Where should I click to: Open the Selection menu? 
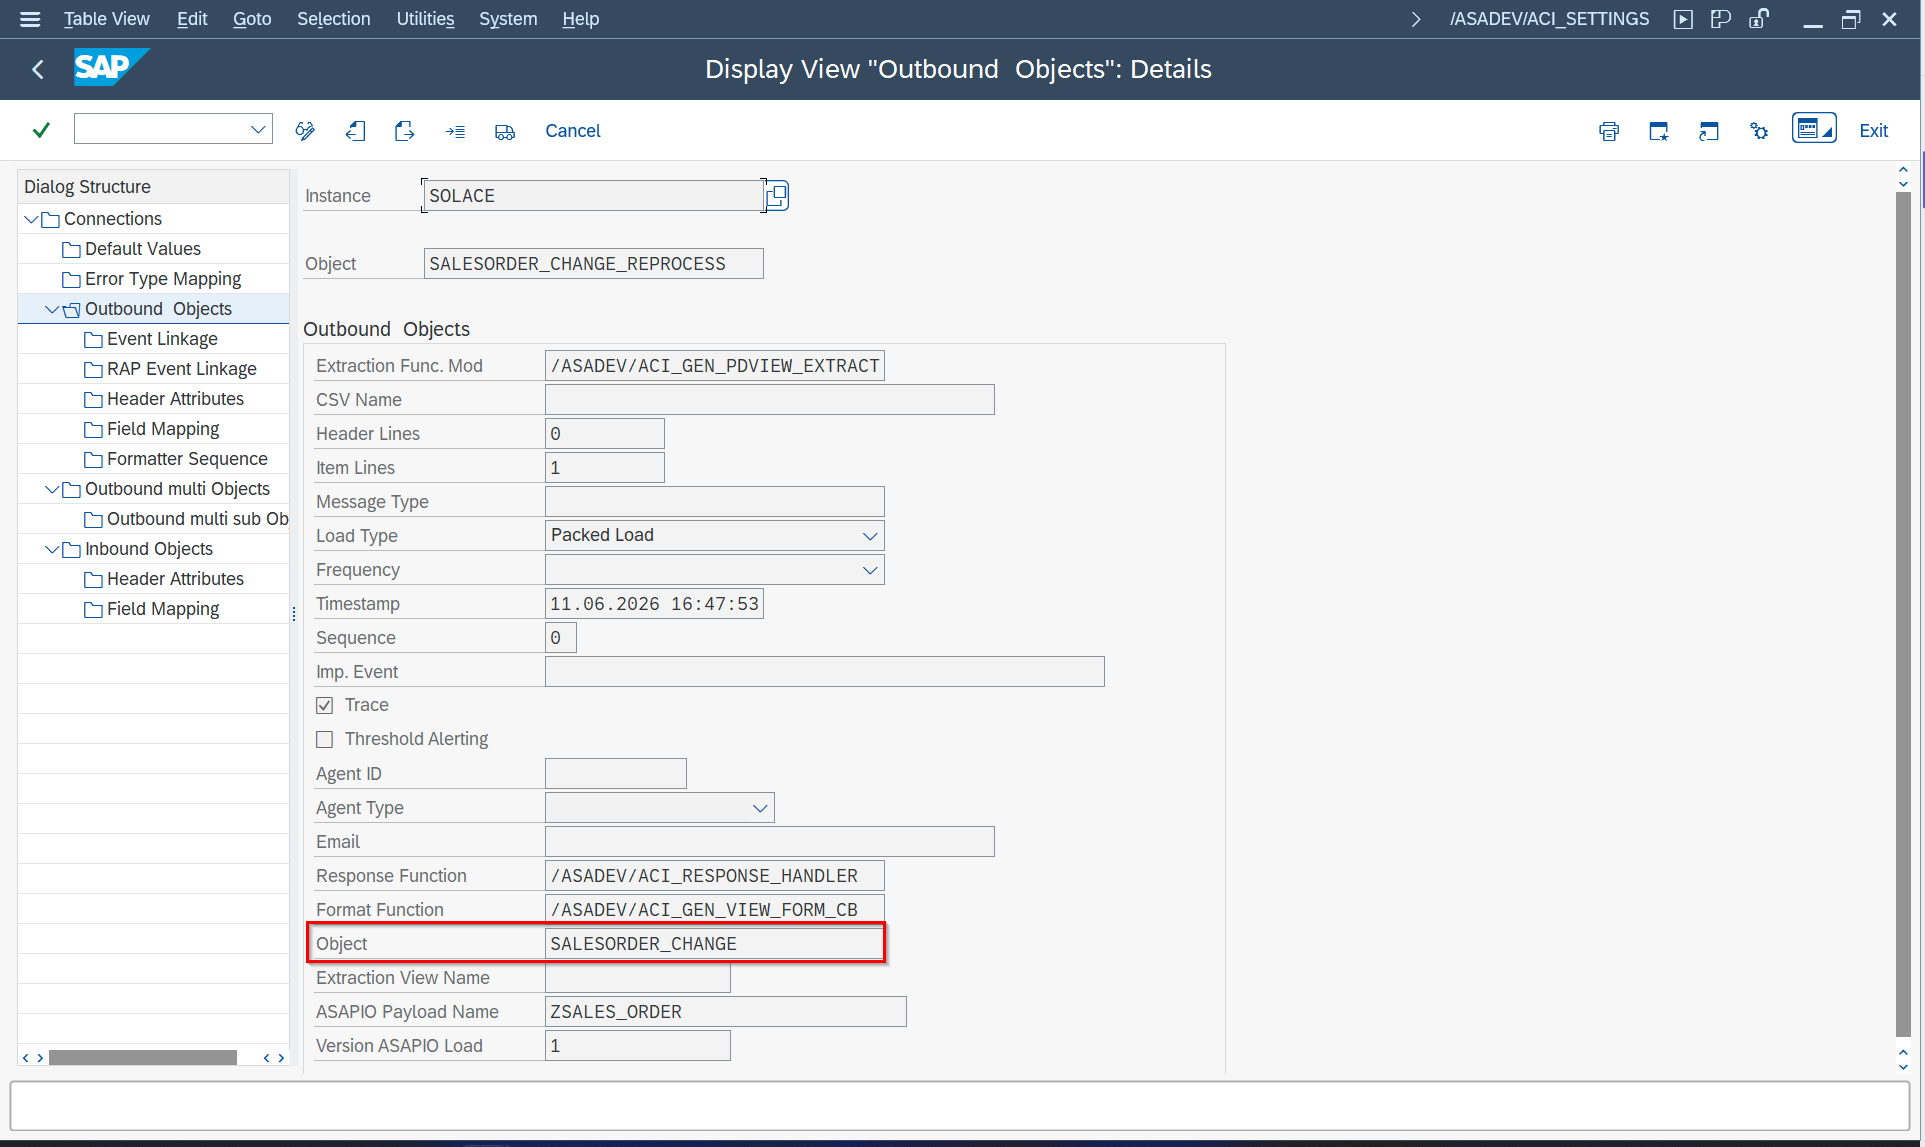pos(333,19)
